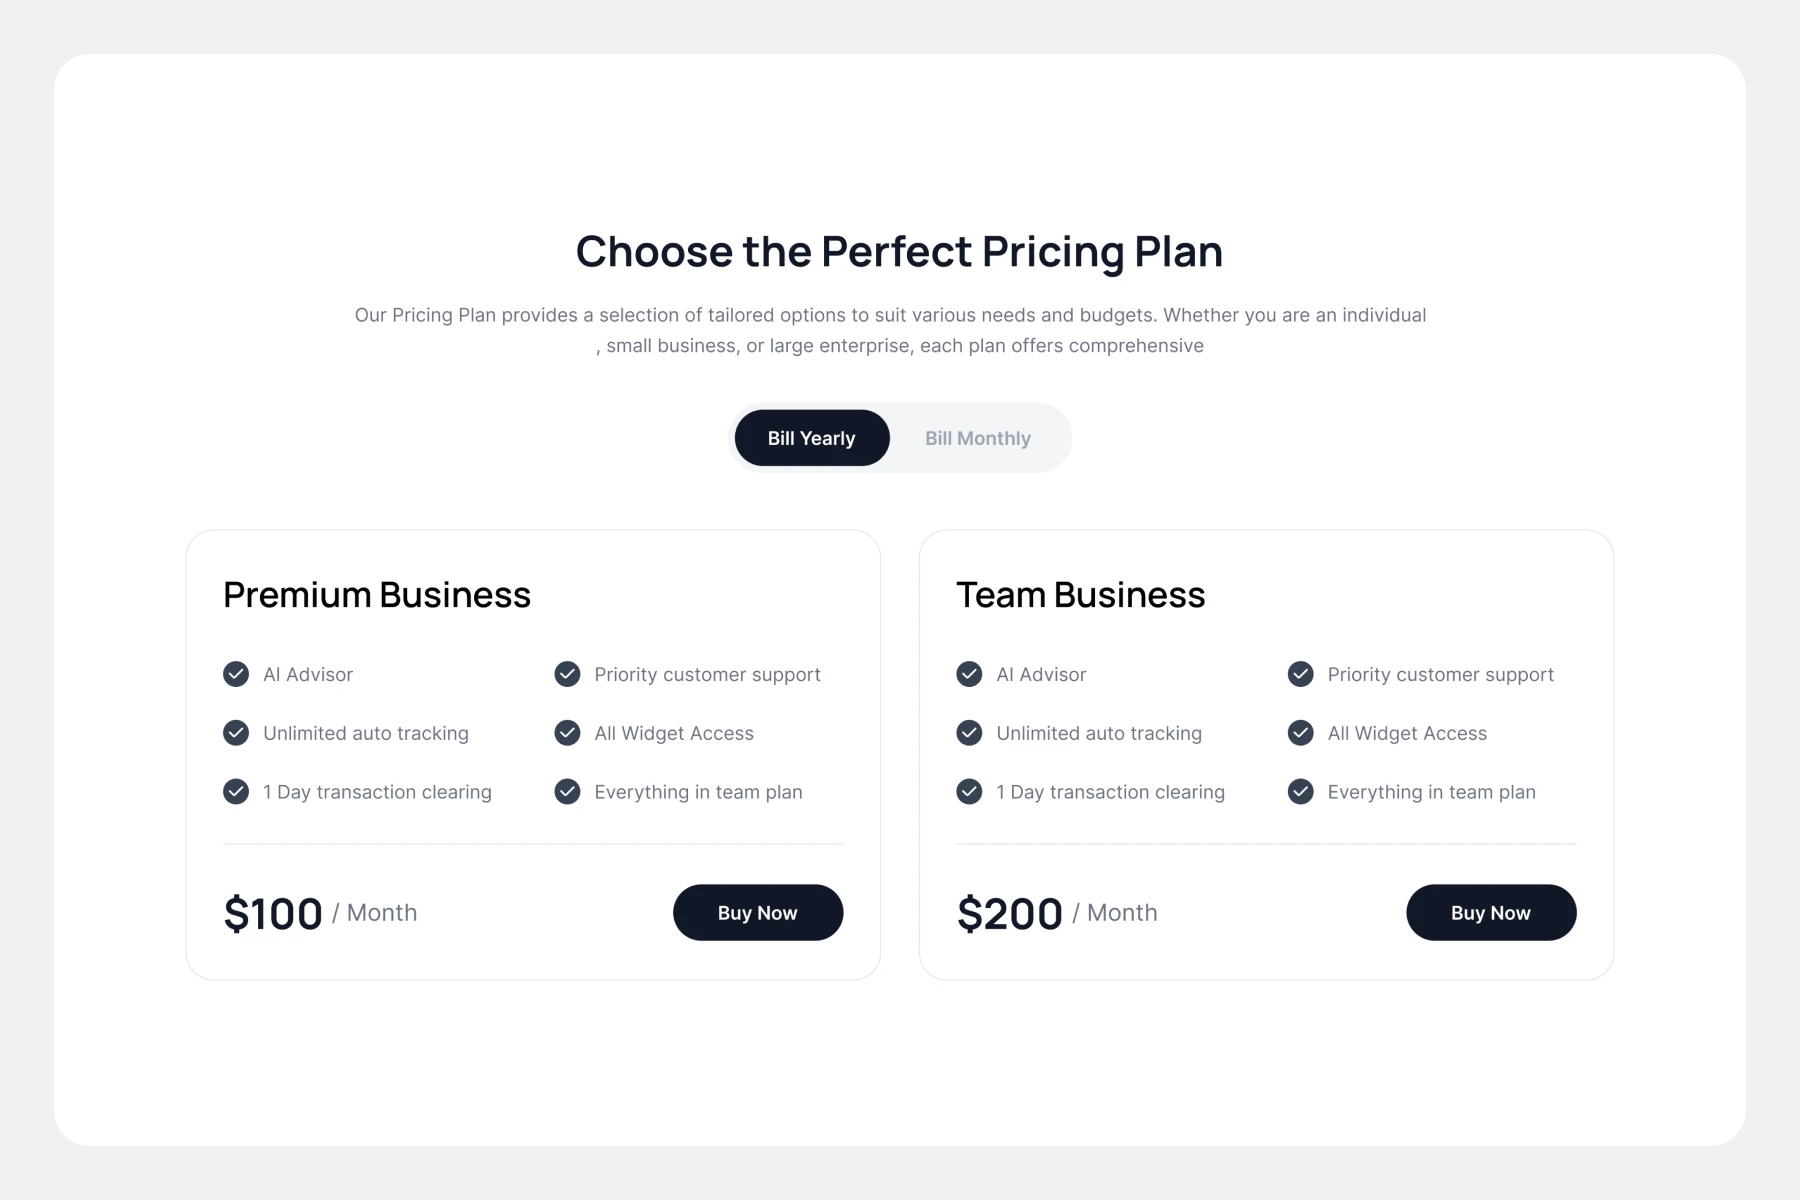Click checkmark next to Premium Unlimited auto tracking
Image resolution: width=1800 pixels, height=1200 pixels.
[236, 733]
